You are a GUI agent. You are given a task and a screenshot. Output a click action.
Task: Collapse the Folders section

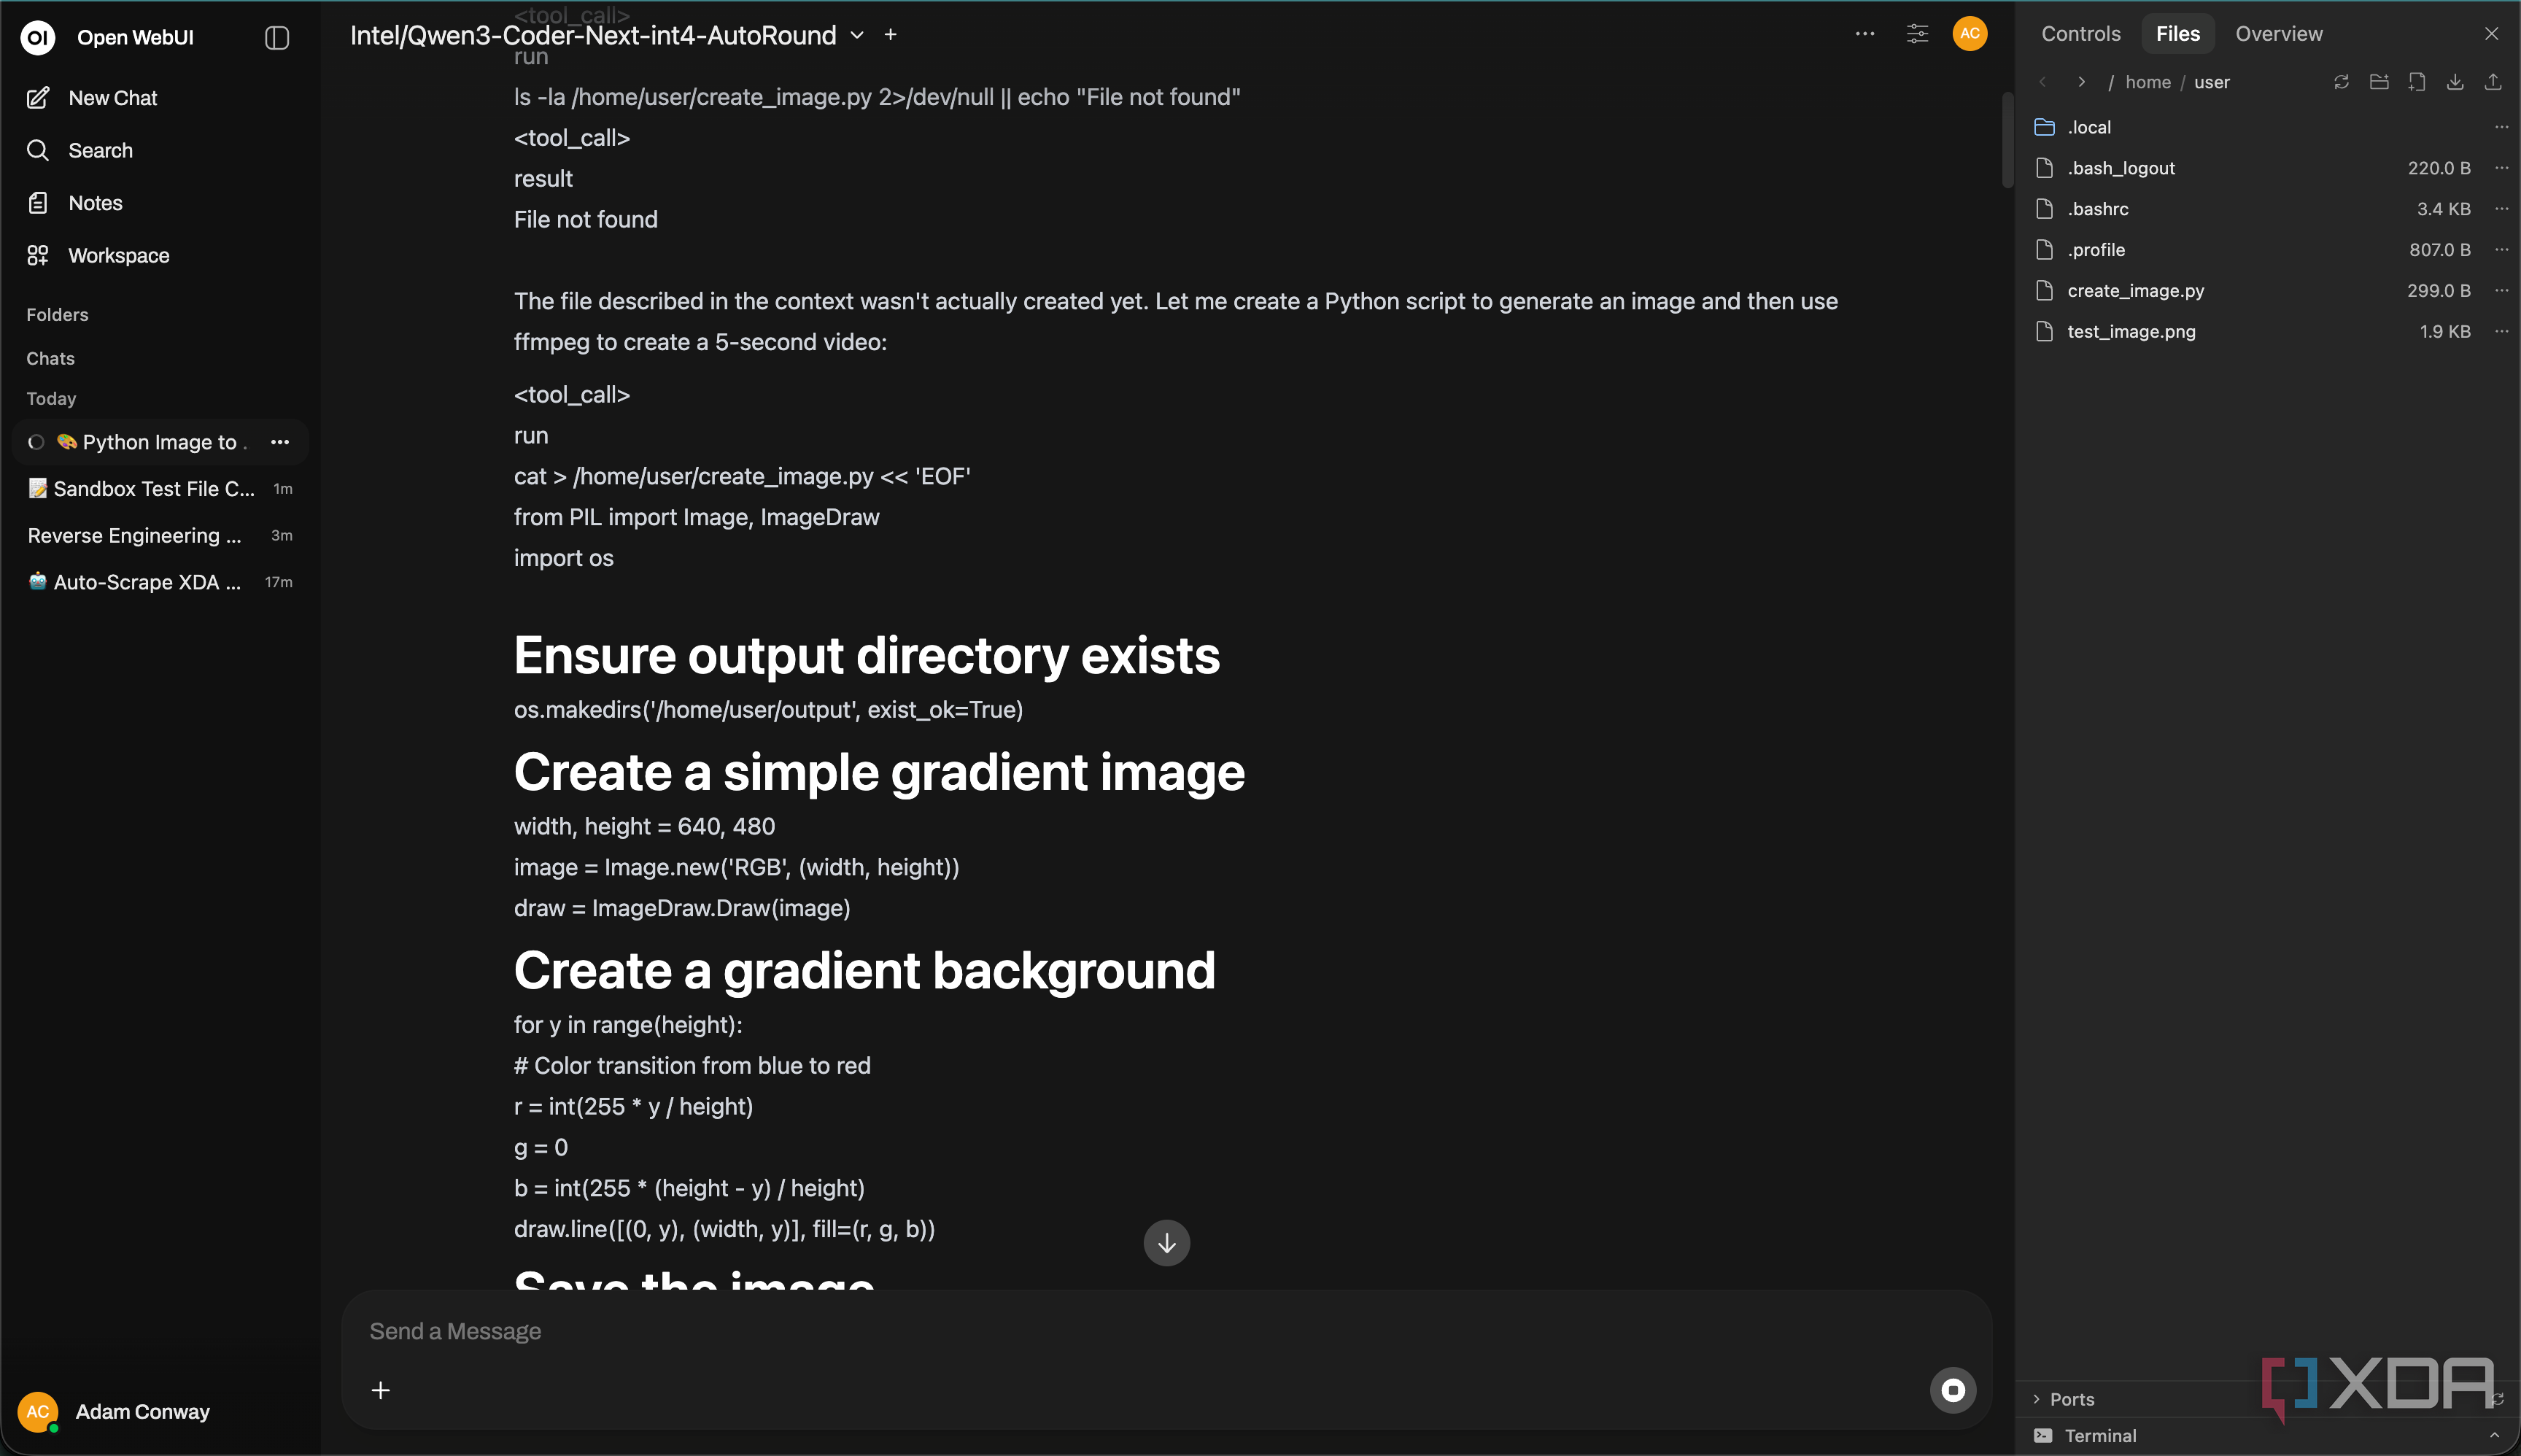pos(57,315)
